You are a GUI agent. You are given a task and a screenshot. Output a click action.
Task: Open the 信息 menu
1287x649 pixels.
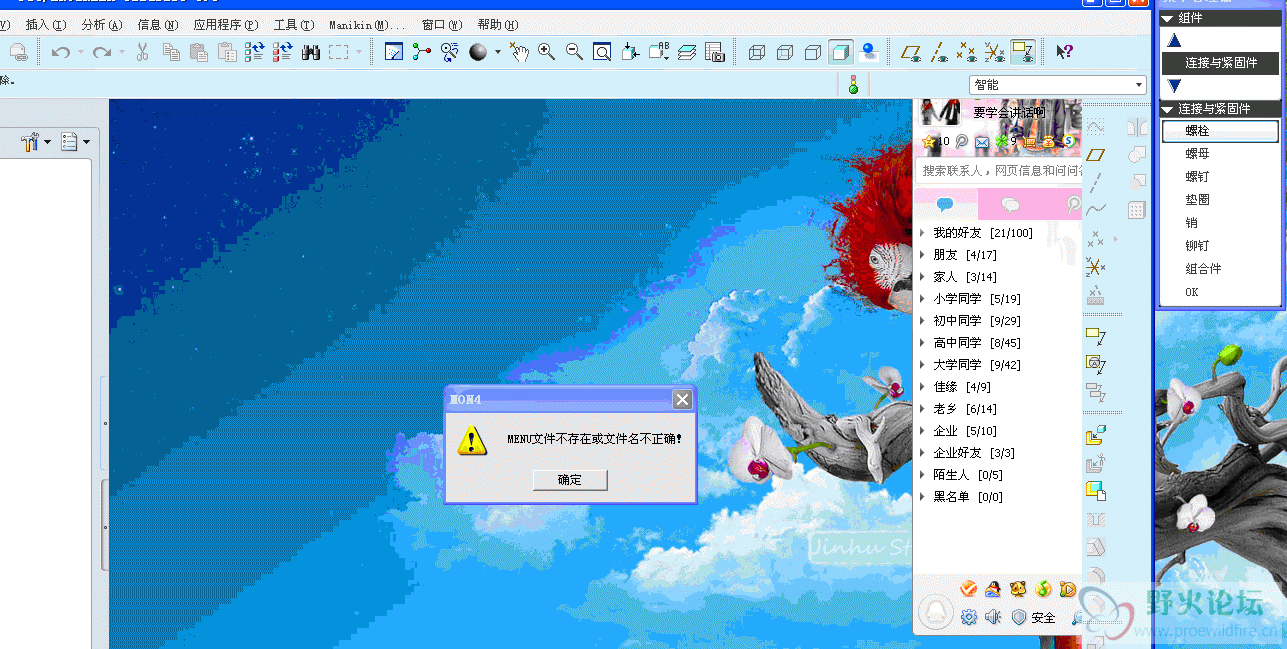coord(157,24)
